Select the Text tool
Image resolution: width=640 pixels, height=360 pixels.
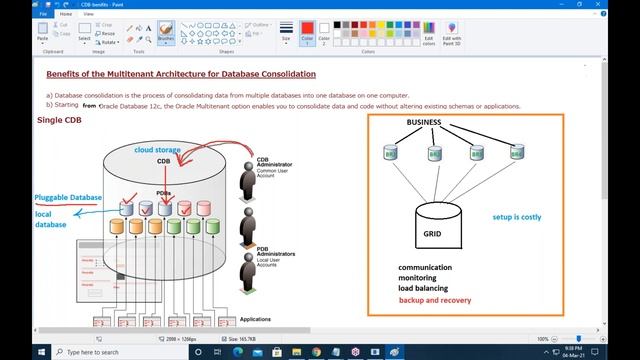(149, 28)
